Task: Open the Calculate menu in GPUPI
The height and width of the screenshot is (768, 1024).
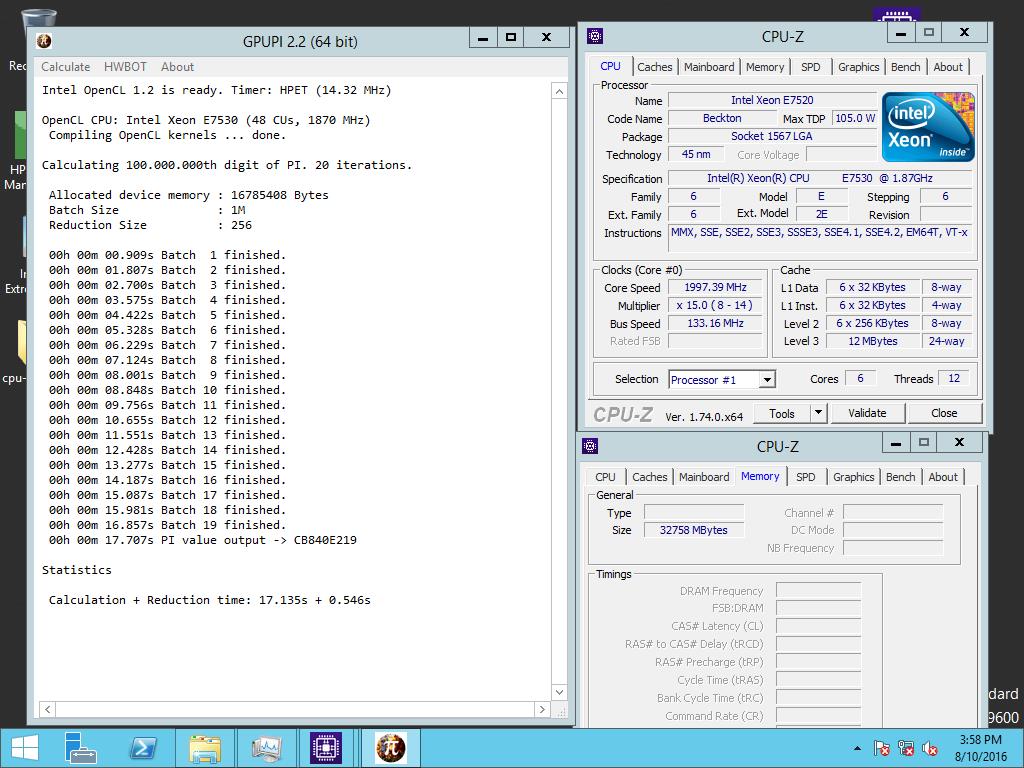Action: click(x=65, y=67)
